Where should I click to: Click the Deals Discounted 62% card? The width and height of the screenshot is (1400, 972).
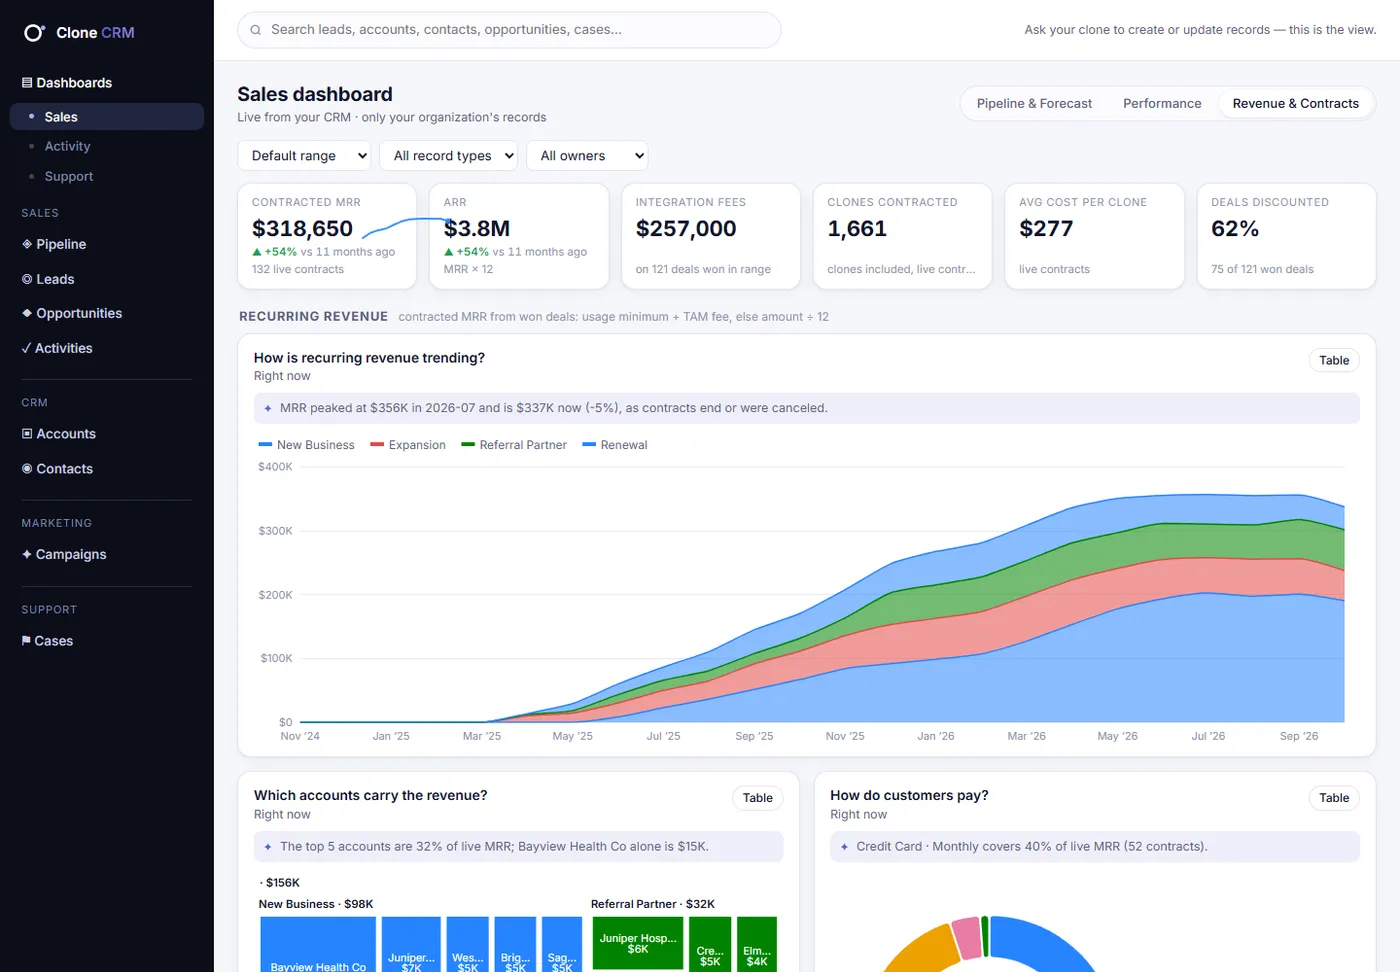(1286, 236)
